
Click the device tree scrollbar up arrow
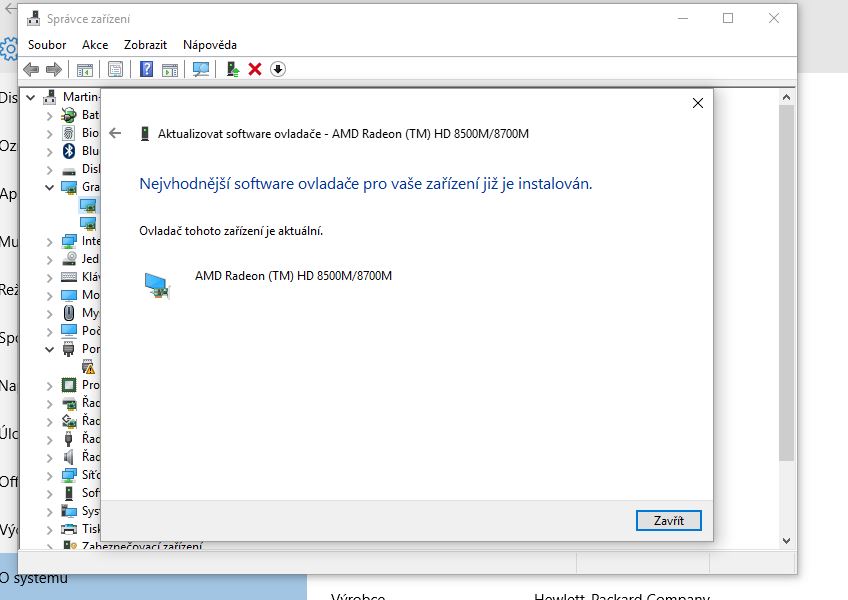click(786, 97)
